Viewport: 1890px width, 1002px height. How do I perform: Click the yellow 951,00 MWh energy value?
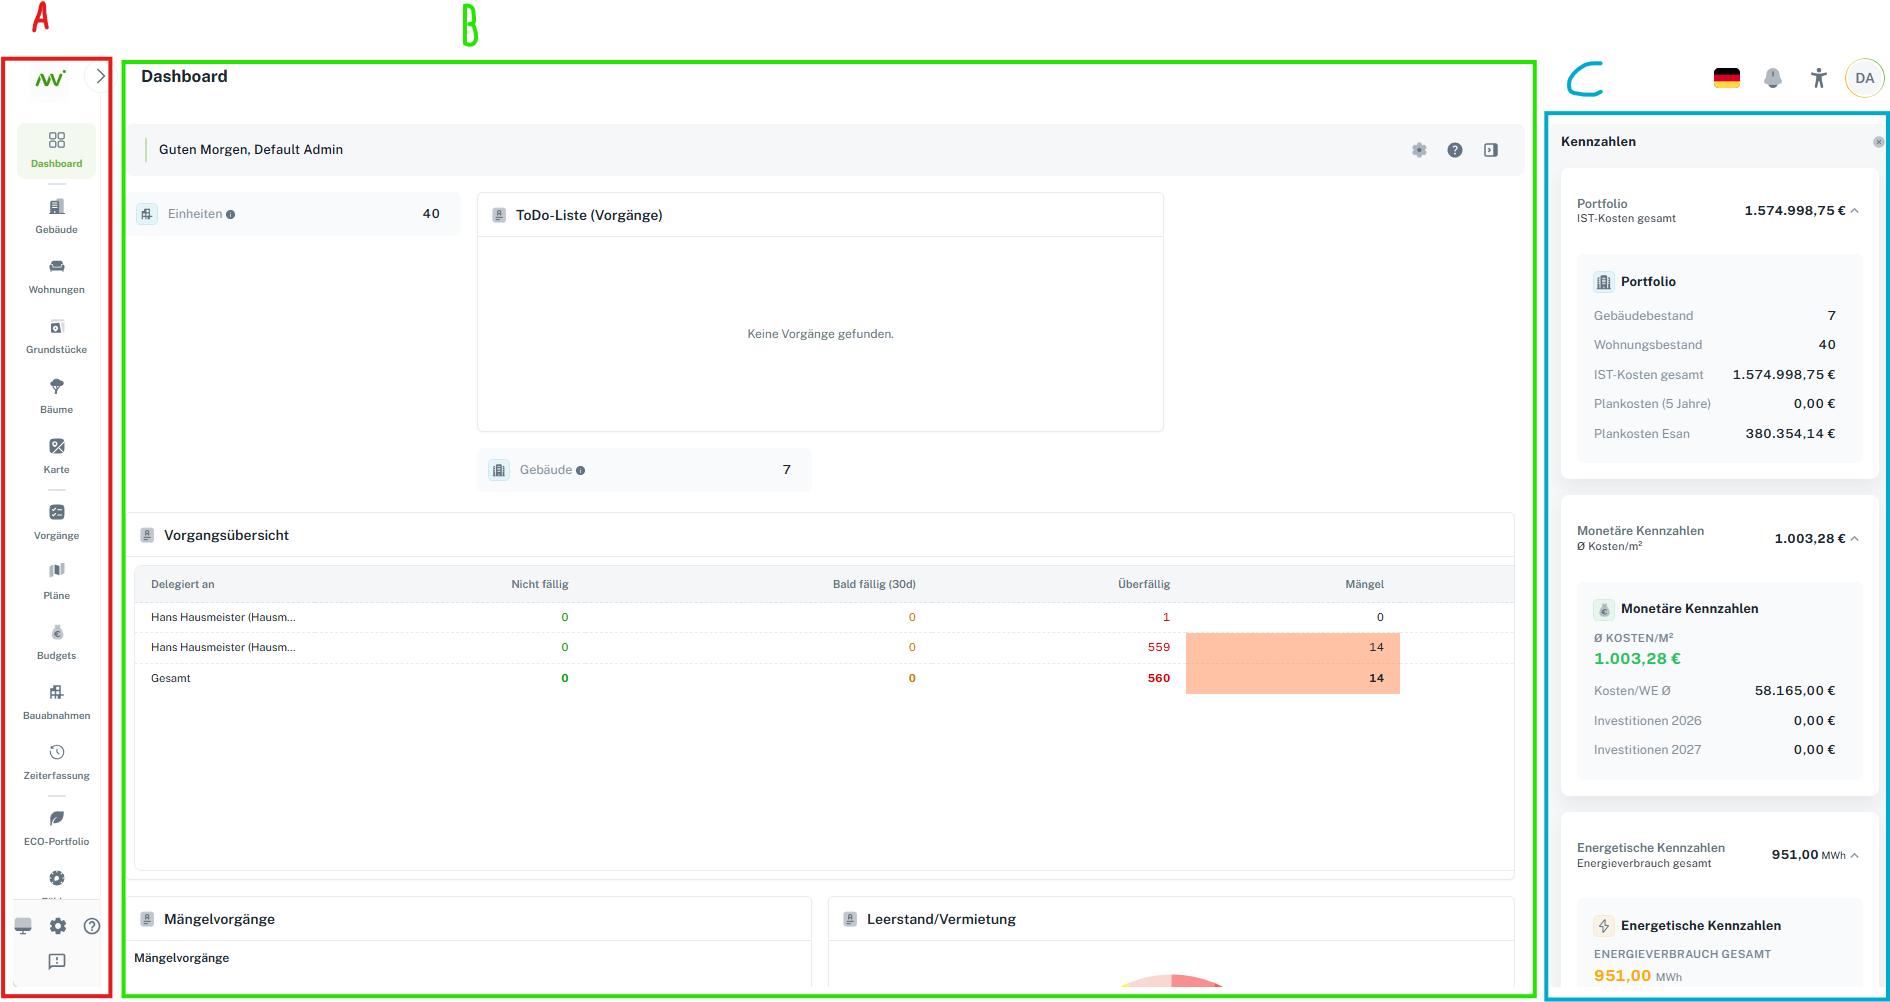tap(1638, 976)
